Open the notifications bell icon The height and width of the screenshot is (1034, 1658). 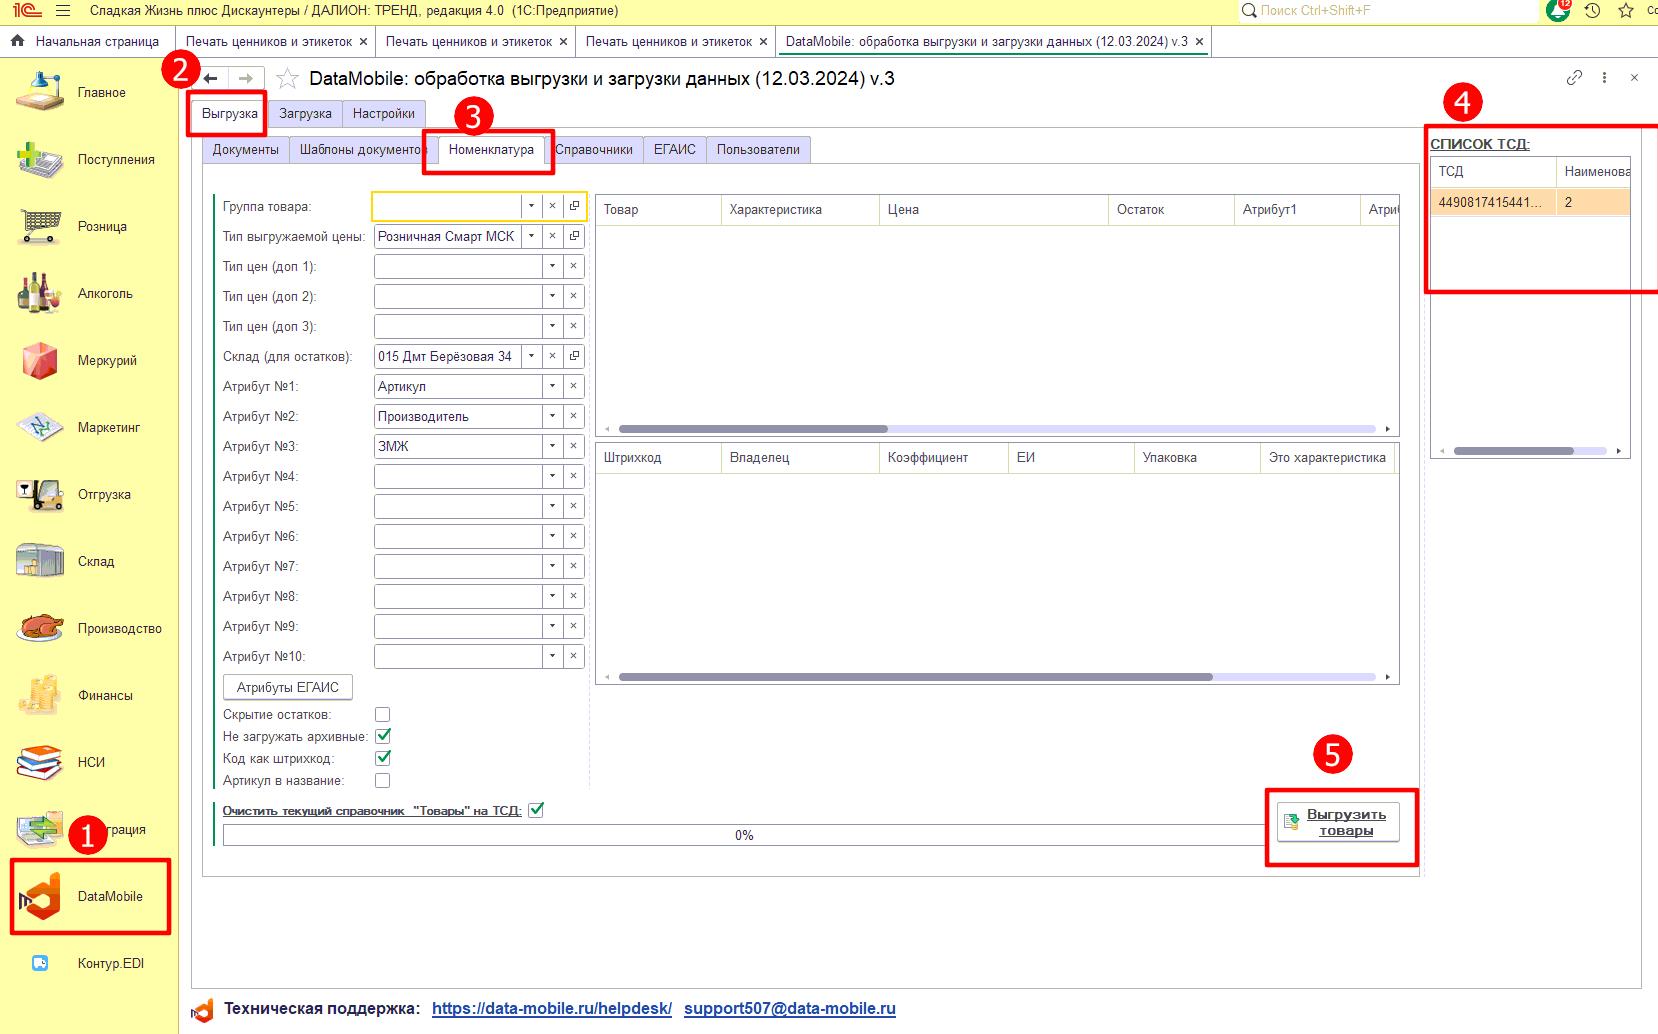[x=1558, y=10]
